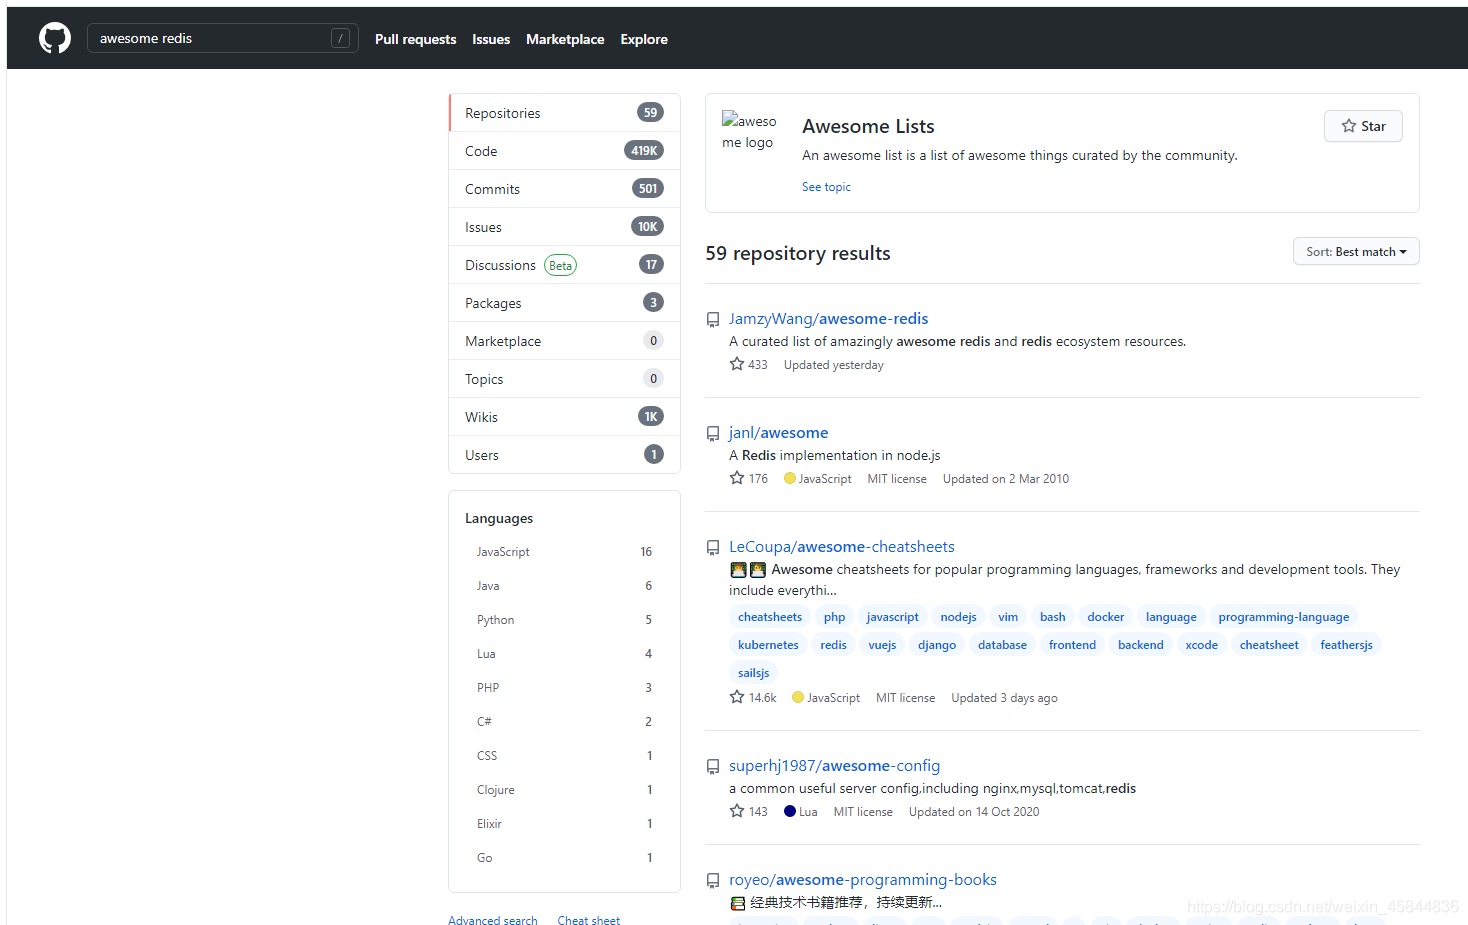The image size is (1468, 925).
Task: Click the cheatsheets topic tag
Action: [770, 617]
